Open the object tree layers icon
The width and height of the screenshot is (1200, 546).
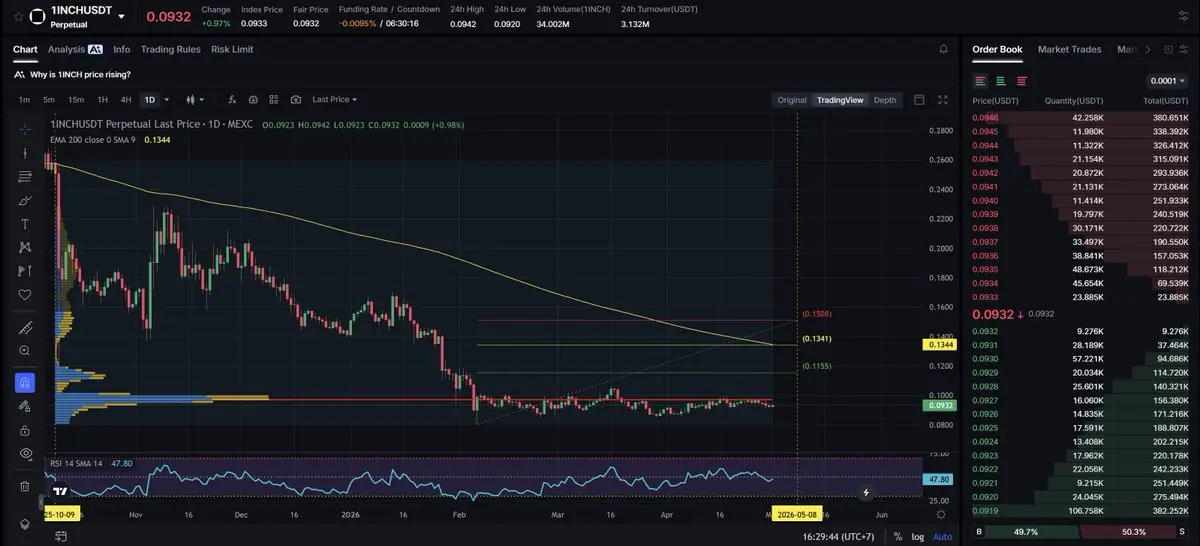click(x=25, y=524)
